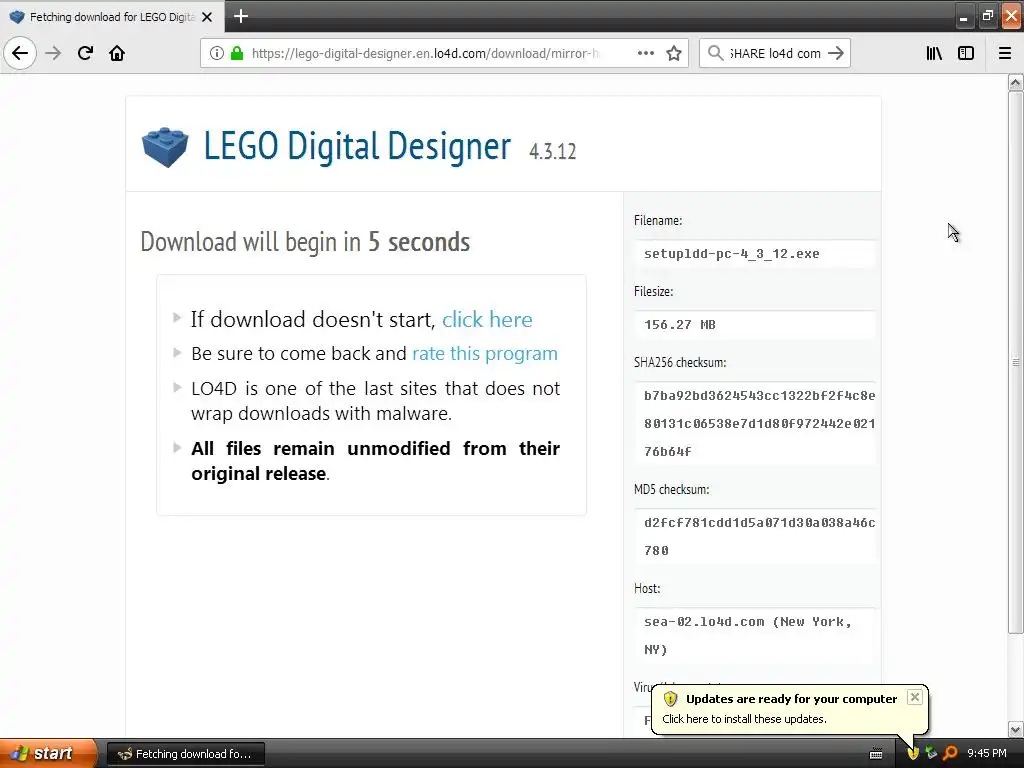Click the green secure connection padlock

click(x=238, y=54)
